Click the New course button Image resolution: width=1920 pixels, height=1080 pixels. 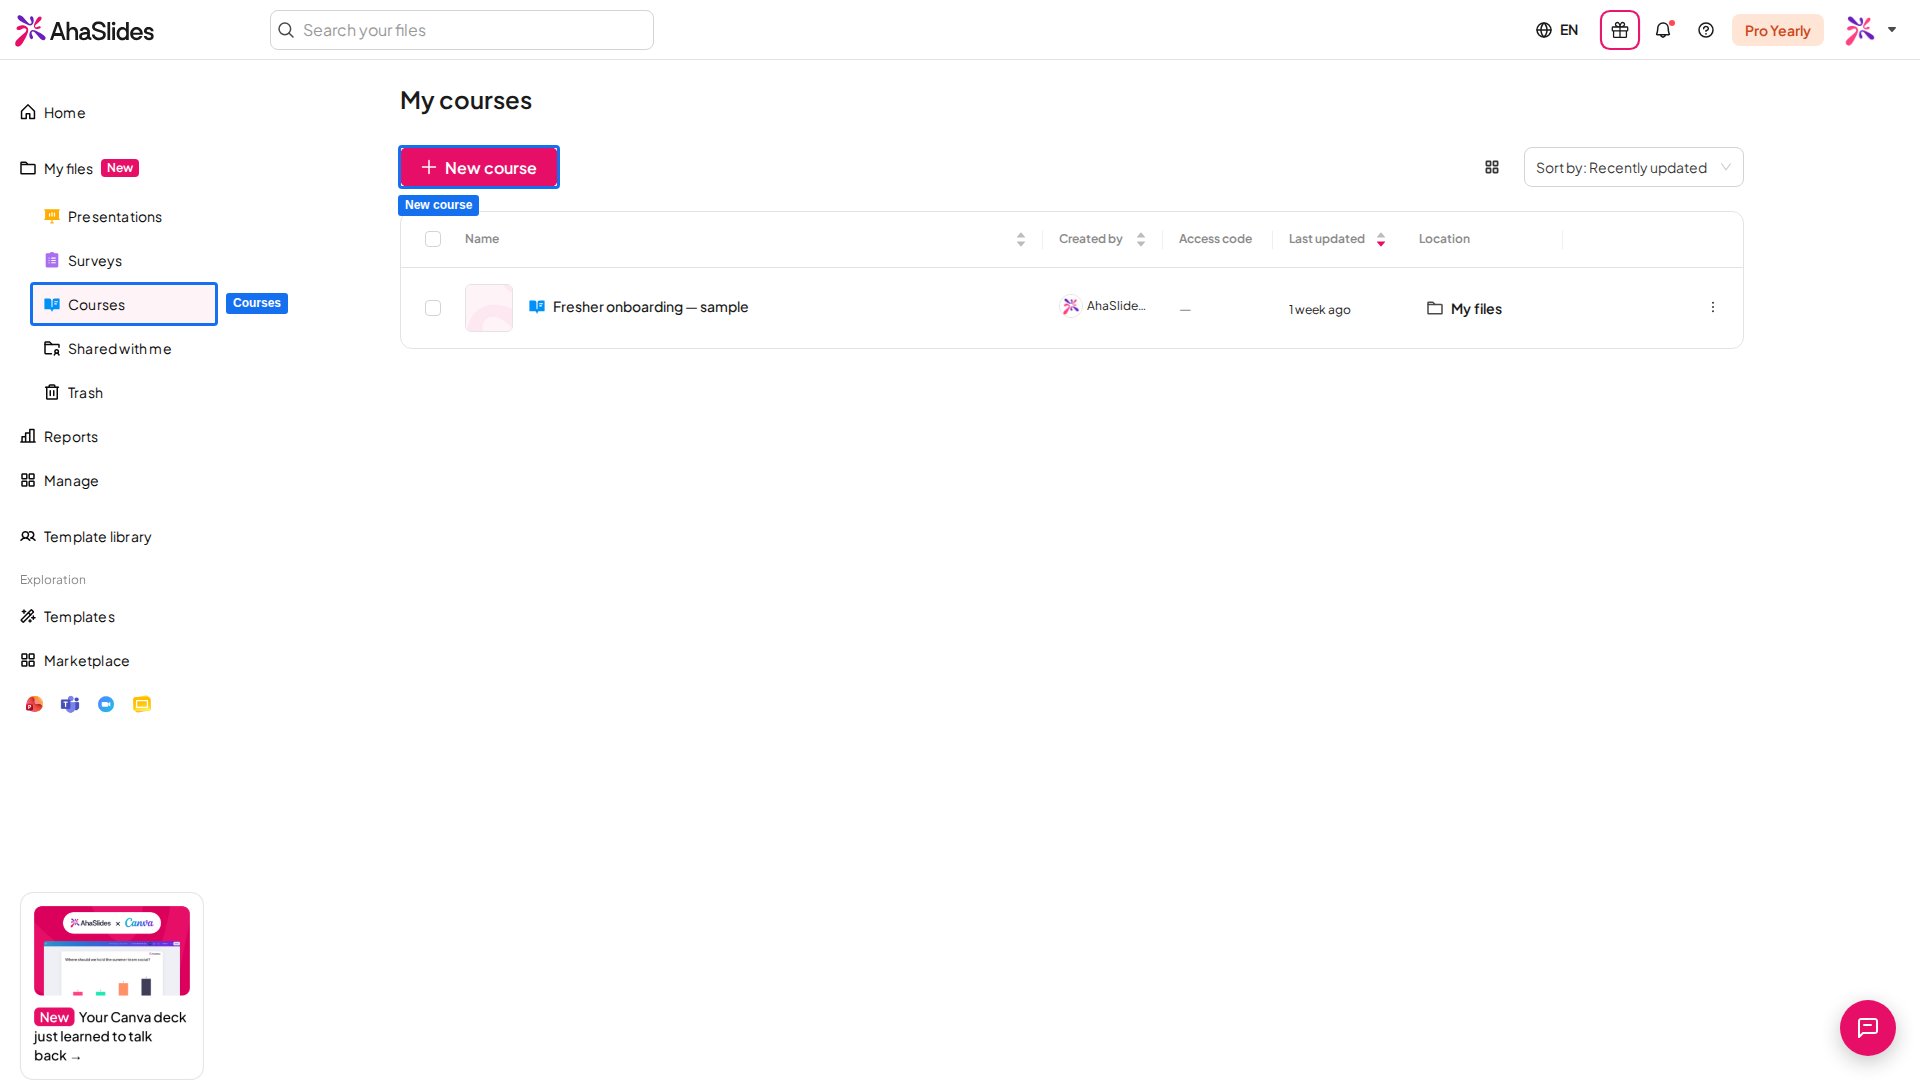[x=479, y=167]
